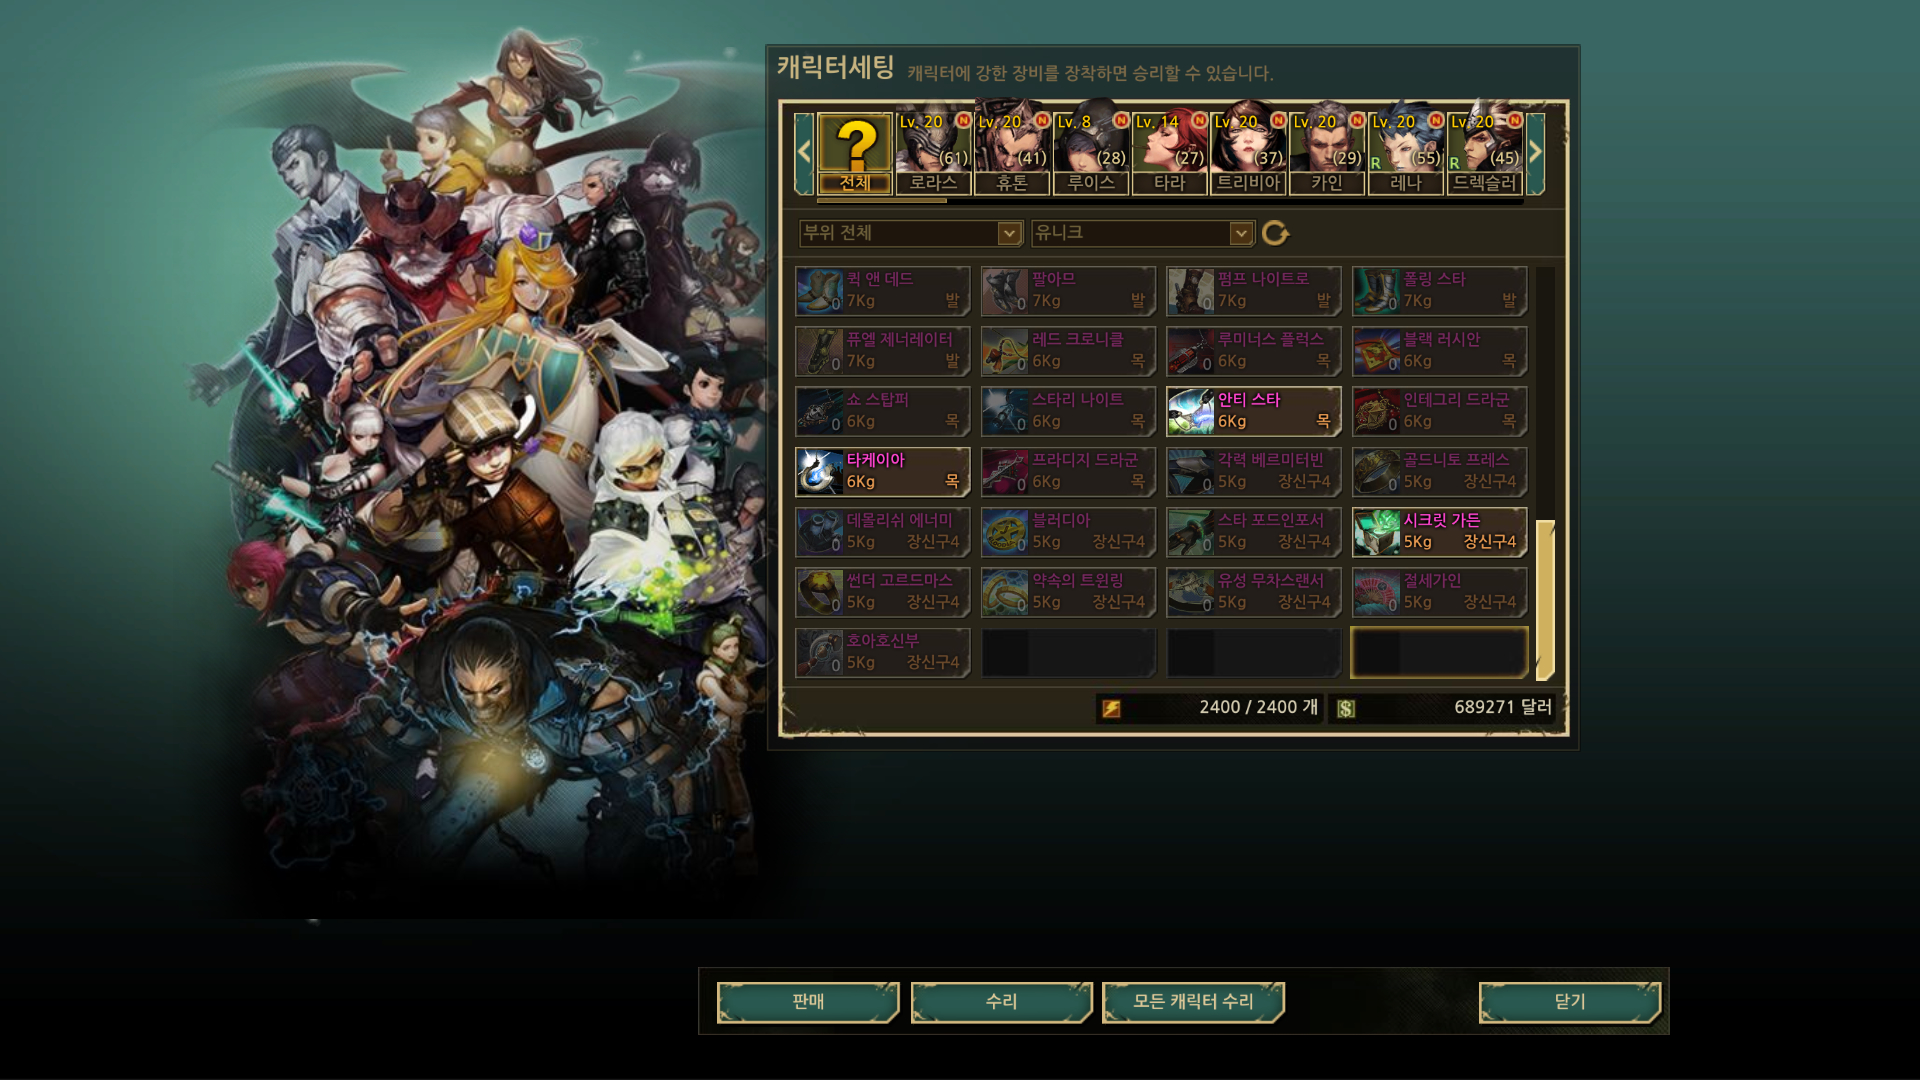
Task: Click the 퀵 앤 데드 boots icon
Action: [x=819, y=291]
